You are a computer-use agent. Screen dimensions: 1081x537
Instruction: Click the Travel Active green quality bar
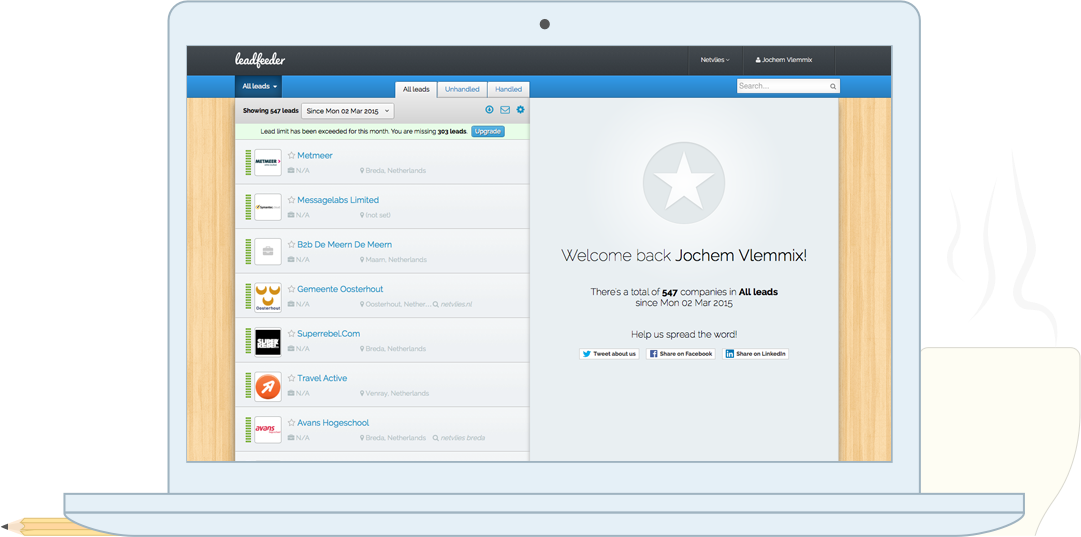click(248, 385)
